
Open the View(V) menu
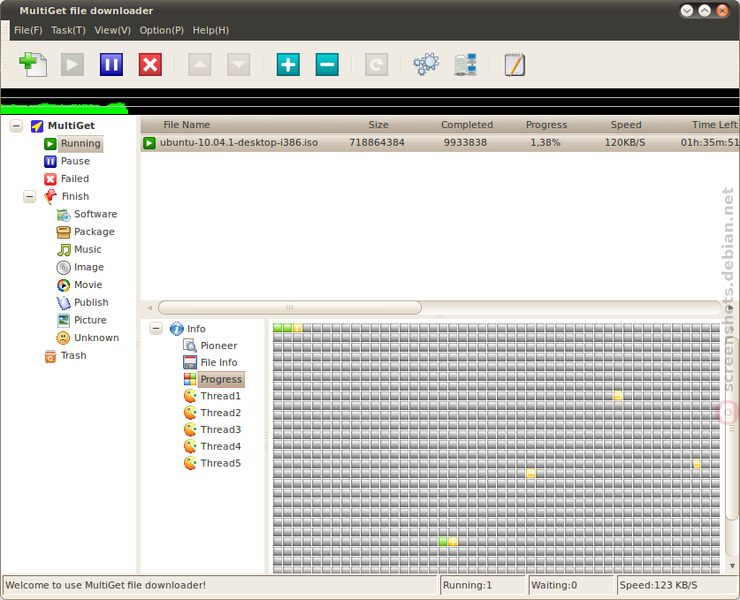pyautogui.click(x=112, y=30)
